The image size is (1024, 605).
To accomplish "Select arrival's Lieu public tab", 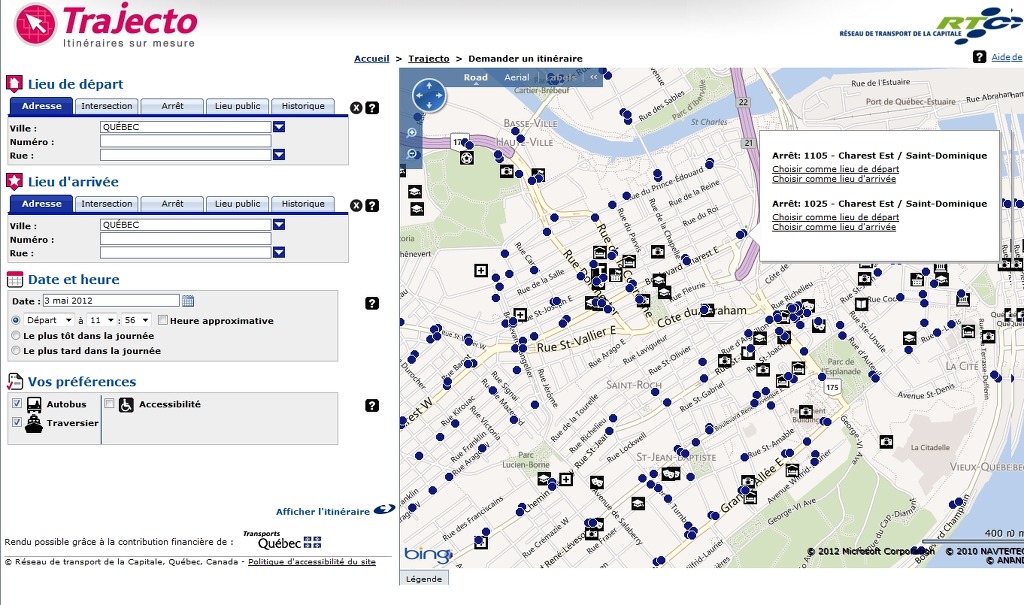I will 237,204.
